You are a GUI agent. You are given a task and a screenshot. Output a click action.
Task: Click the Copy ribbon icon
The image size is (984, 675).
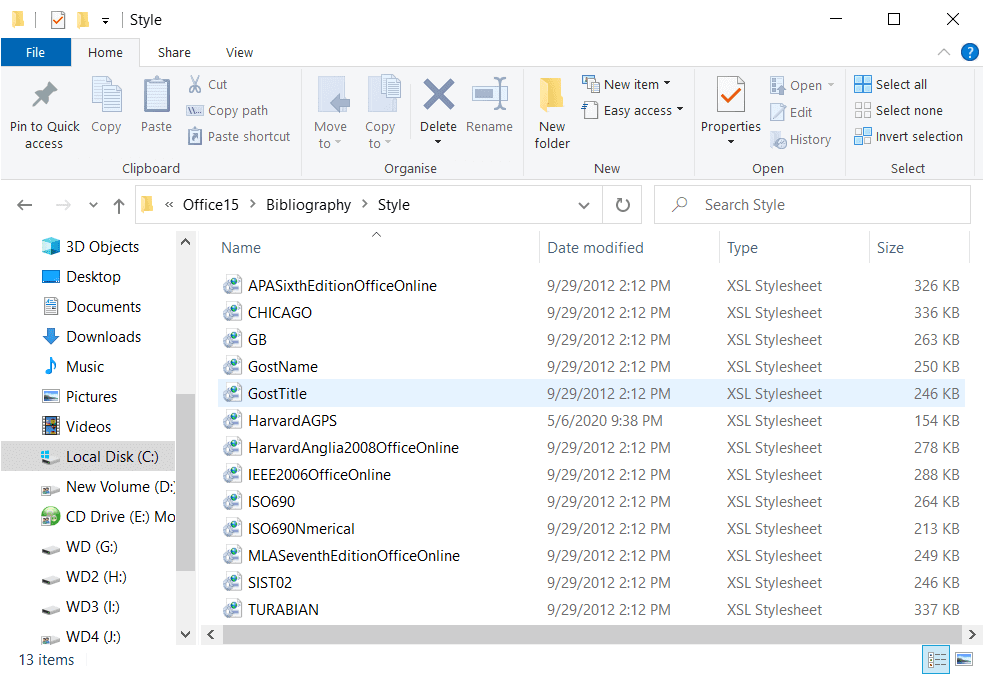click(x=106, y=95)
